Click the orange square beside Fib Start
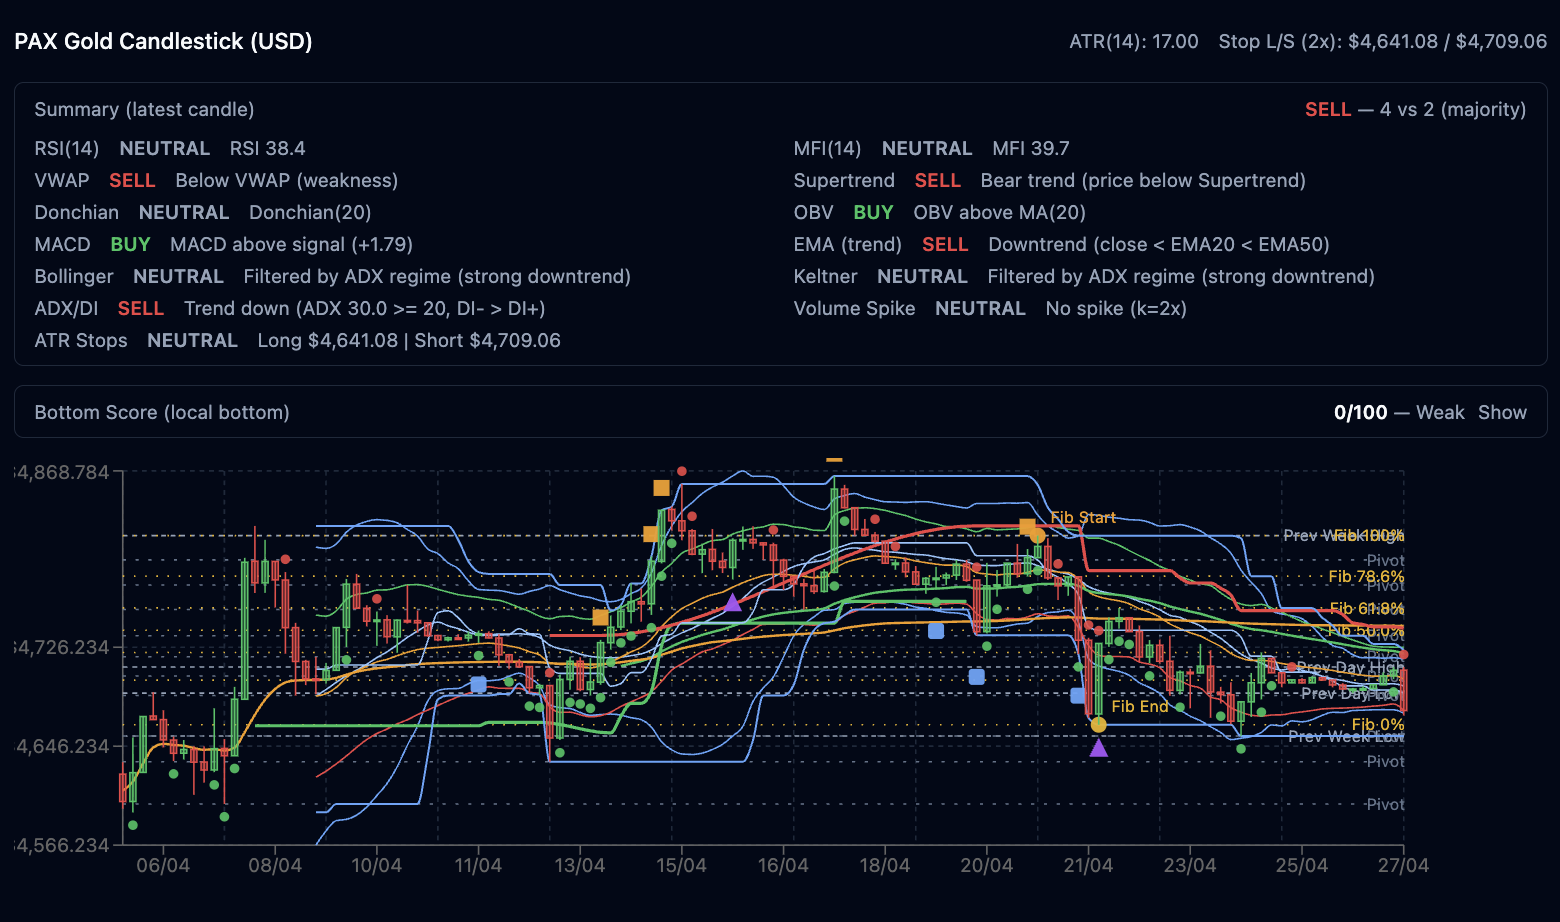Screen dimensions: 1560x922 click(1027, 526)
